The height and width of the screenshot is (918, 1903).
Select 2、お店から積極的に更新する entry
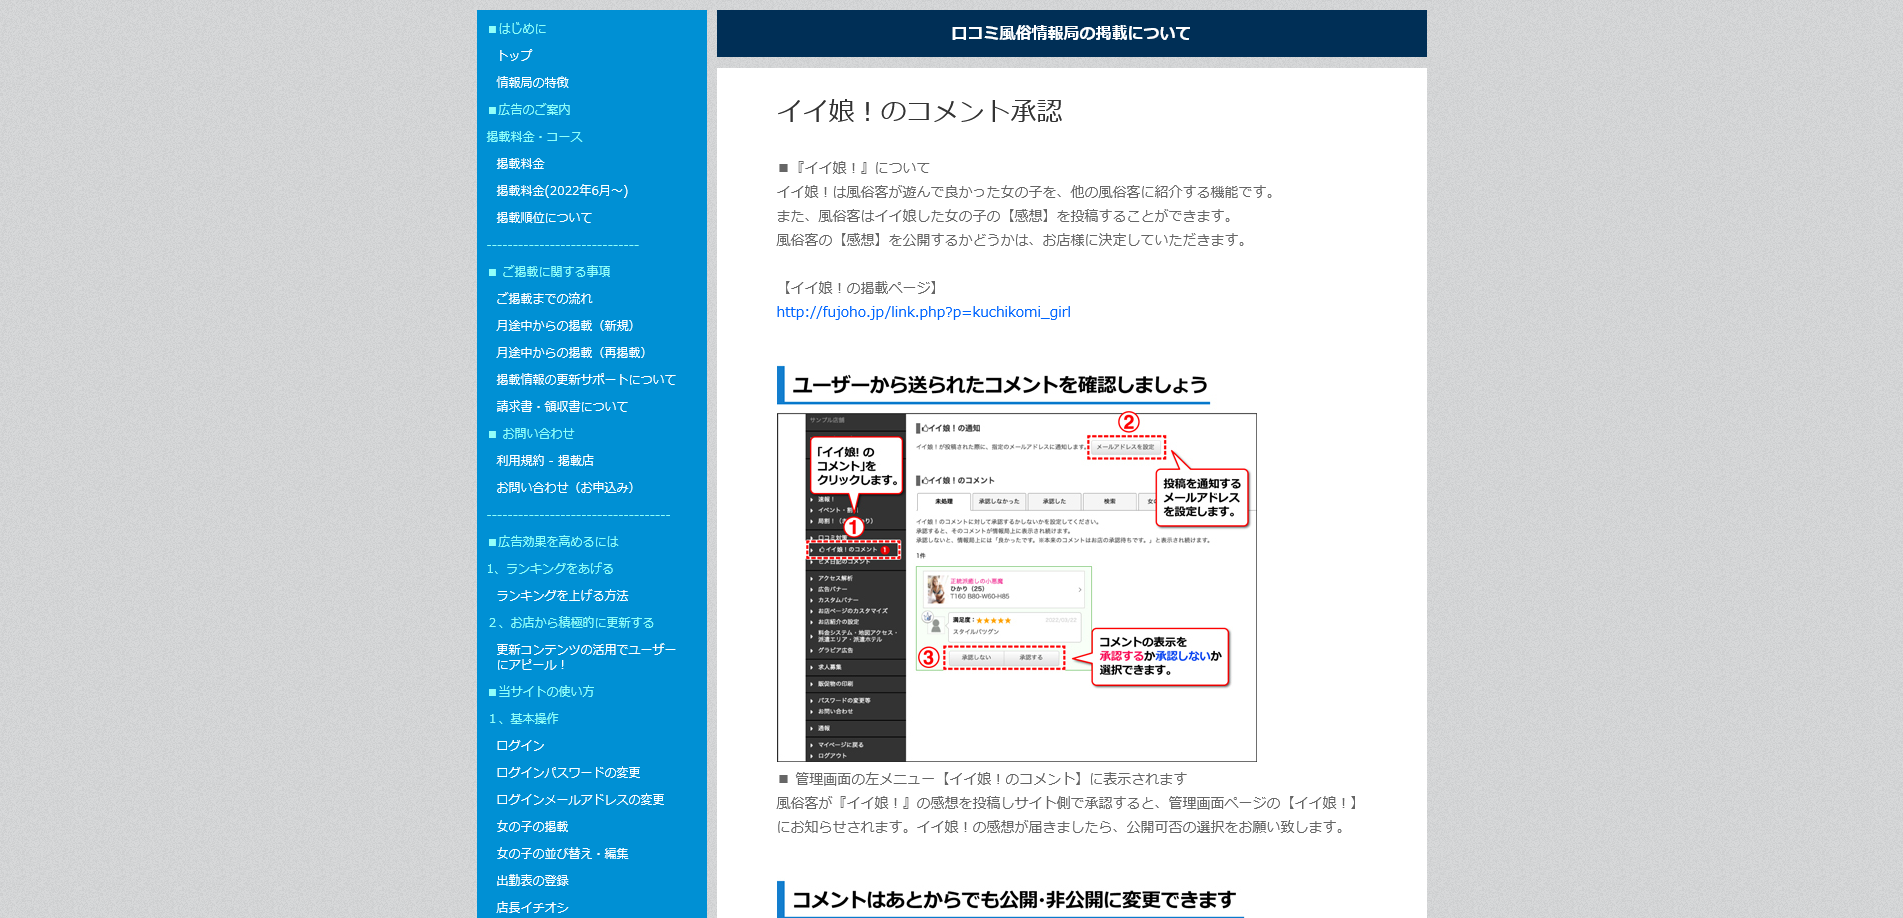pos(571,622)
